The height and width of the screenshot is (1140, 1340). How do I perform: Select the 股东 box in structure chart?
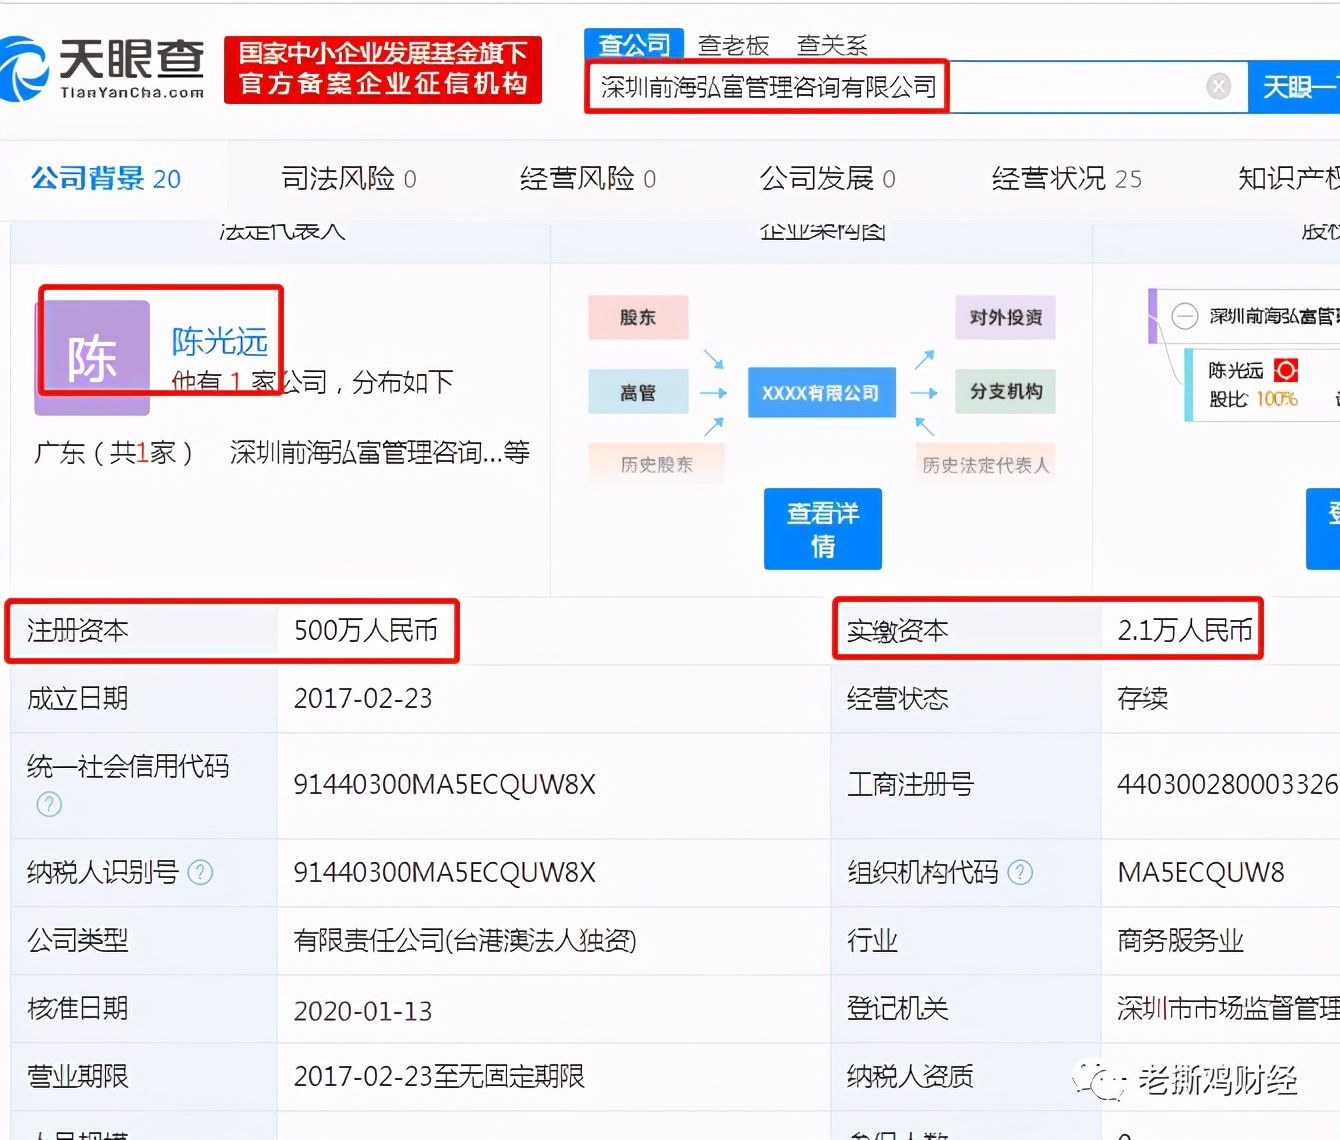point(638,317)
